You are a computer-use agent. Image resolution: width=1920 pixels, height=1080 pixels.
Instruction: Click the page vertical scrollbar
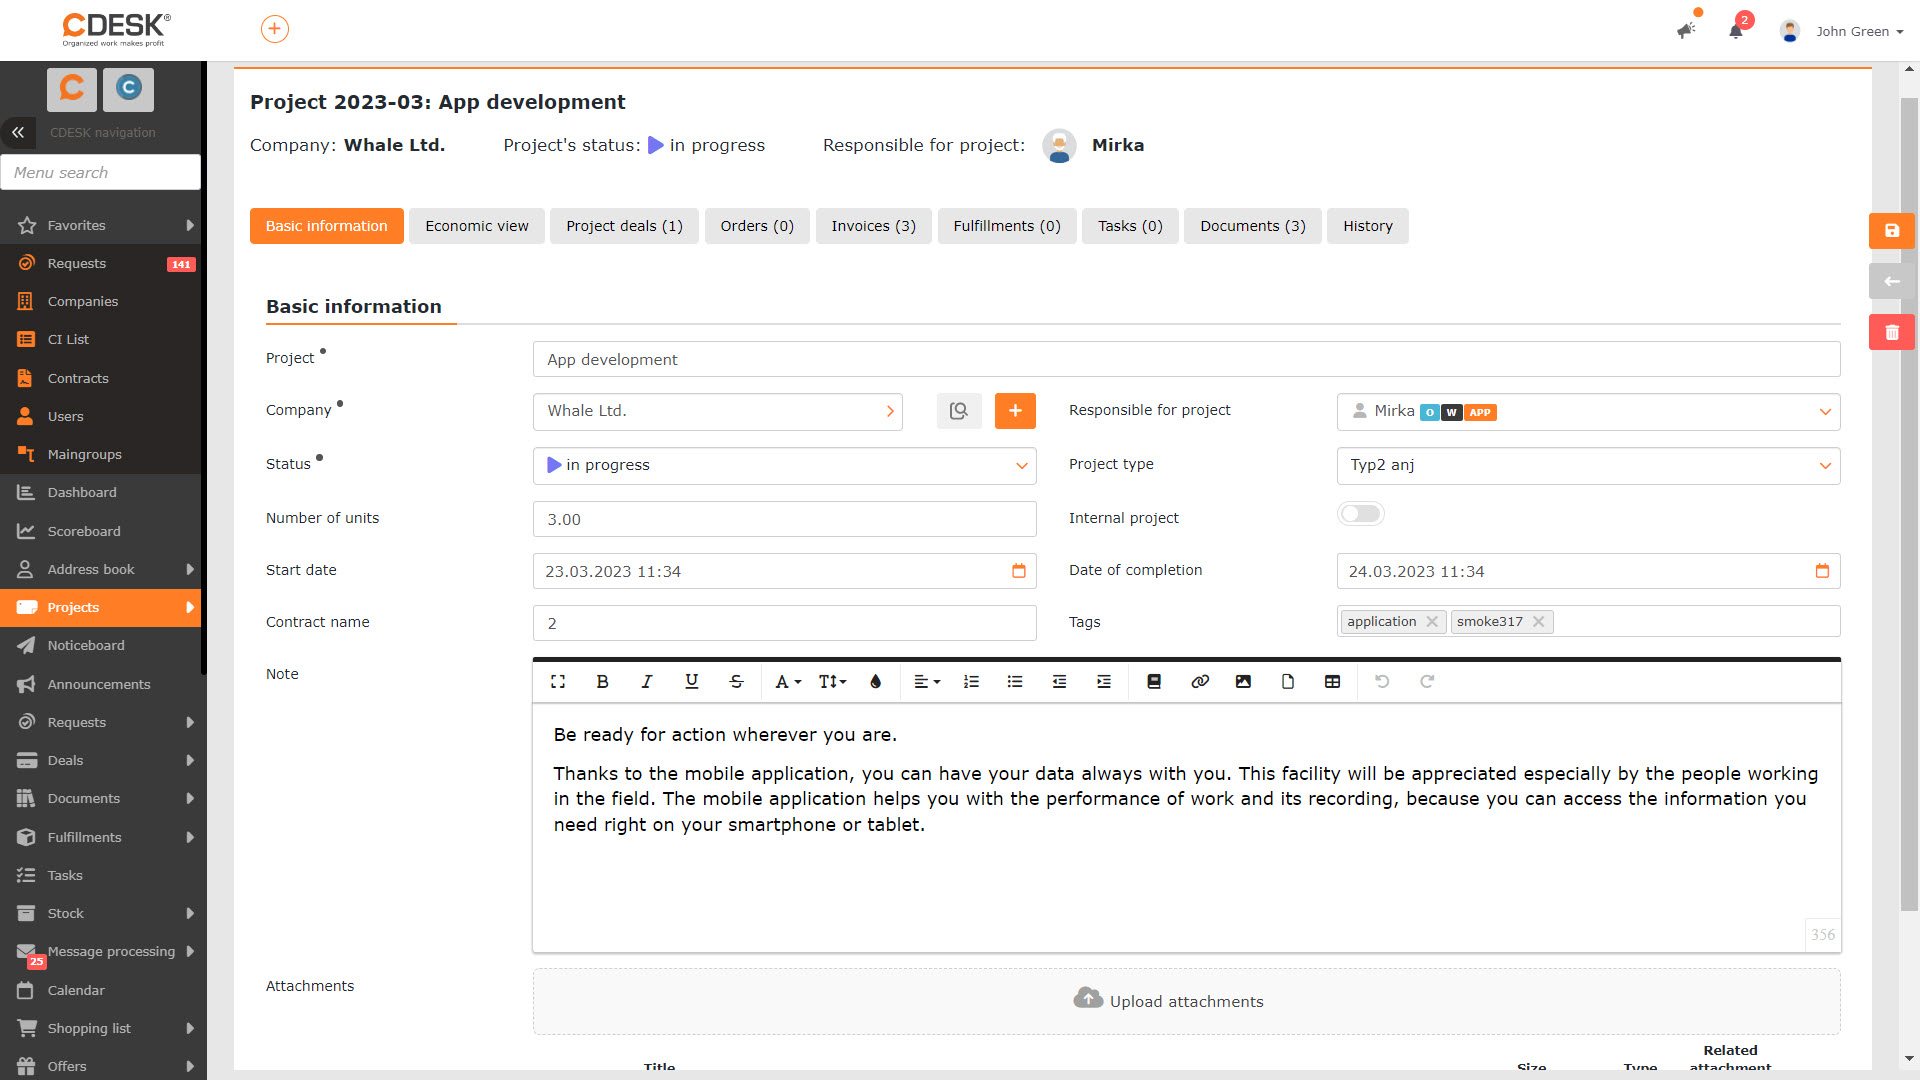(x=1909, y=503)
